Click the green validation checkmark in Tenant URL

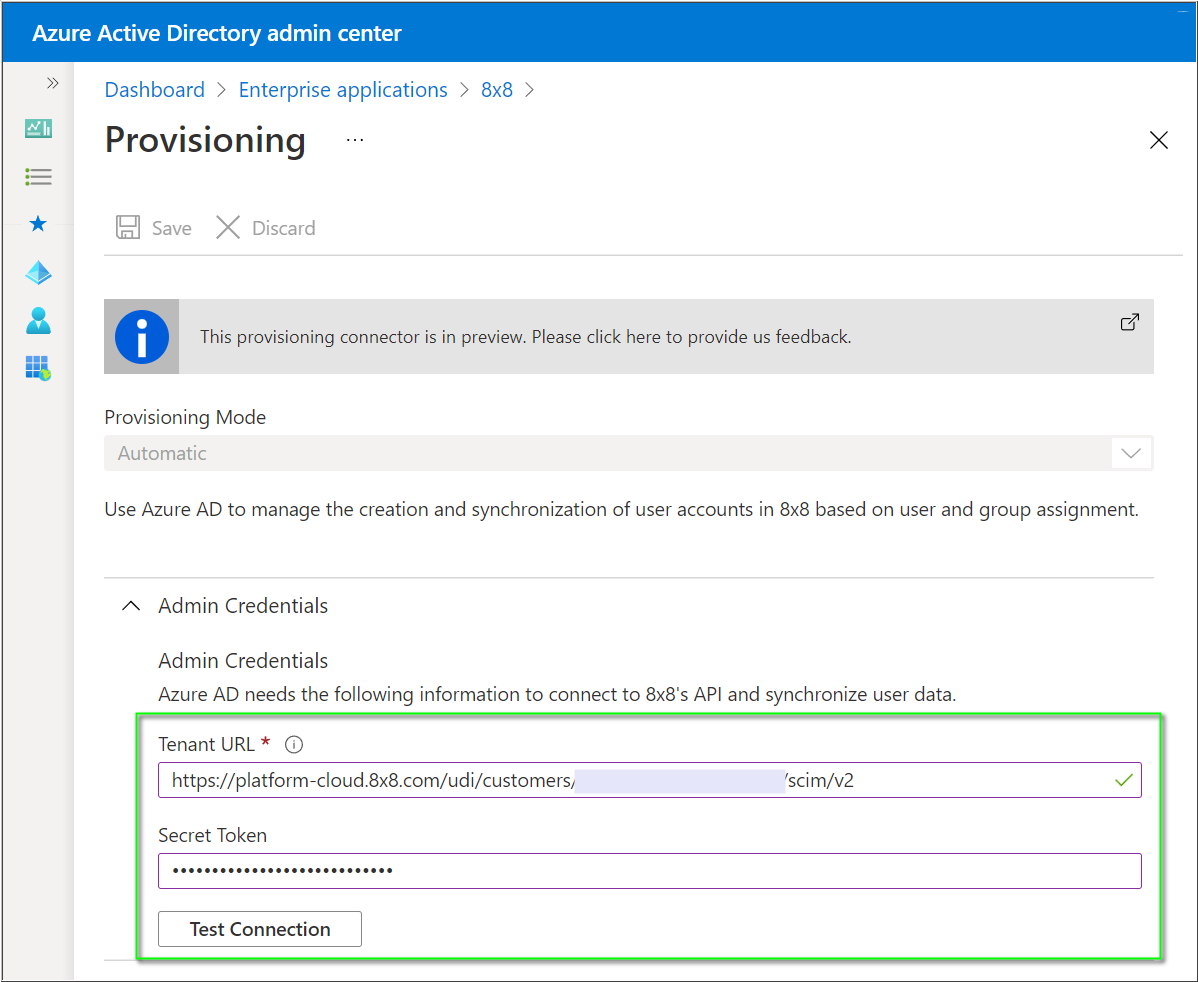tap(1124, 780)
